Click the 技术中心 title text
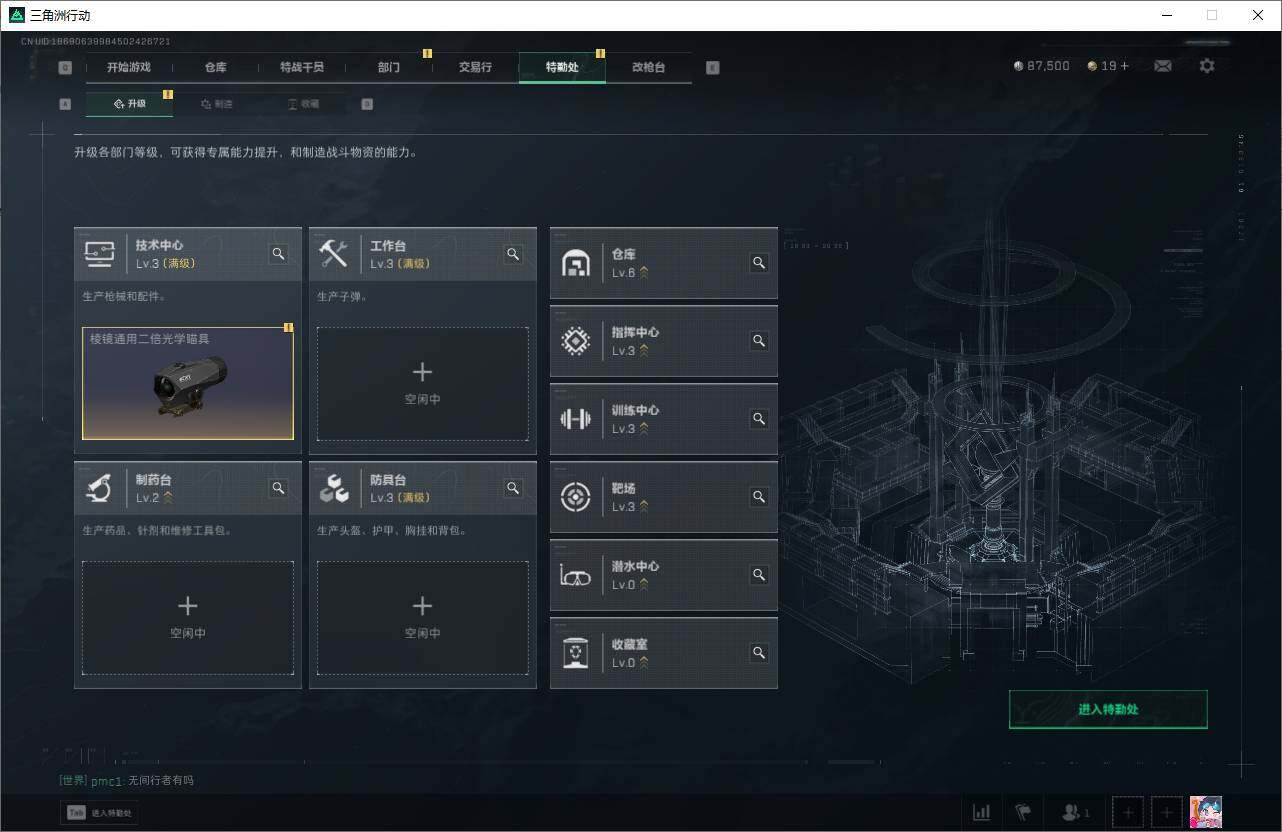 [159, 246]
